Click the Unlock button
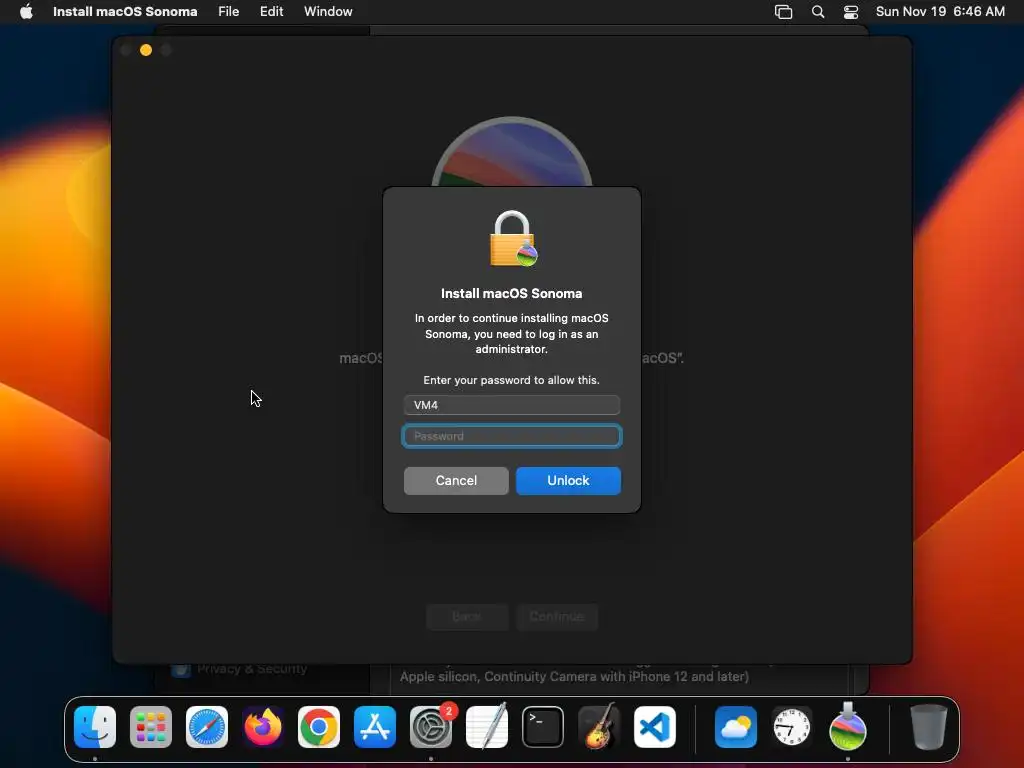This screenshot has width=1024, height=768. (x=568, y=481)
